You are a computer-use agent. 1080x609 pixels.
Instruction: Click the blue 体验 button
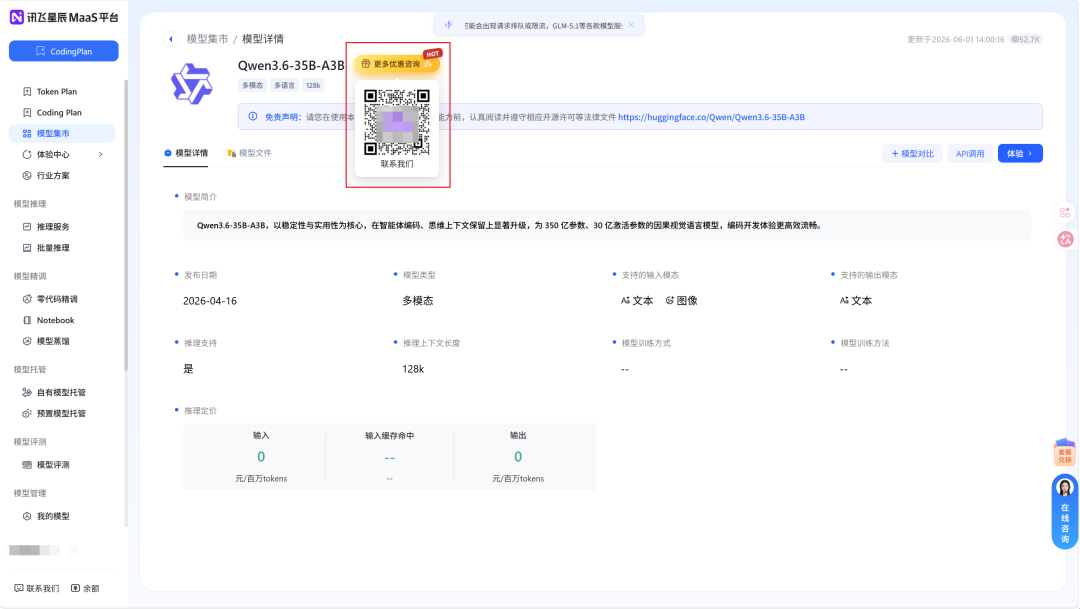click(x=1020, y=154)
